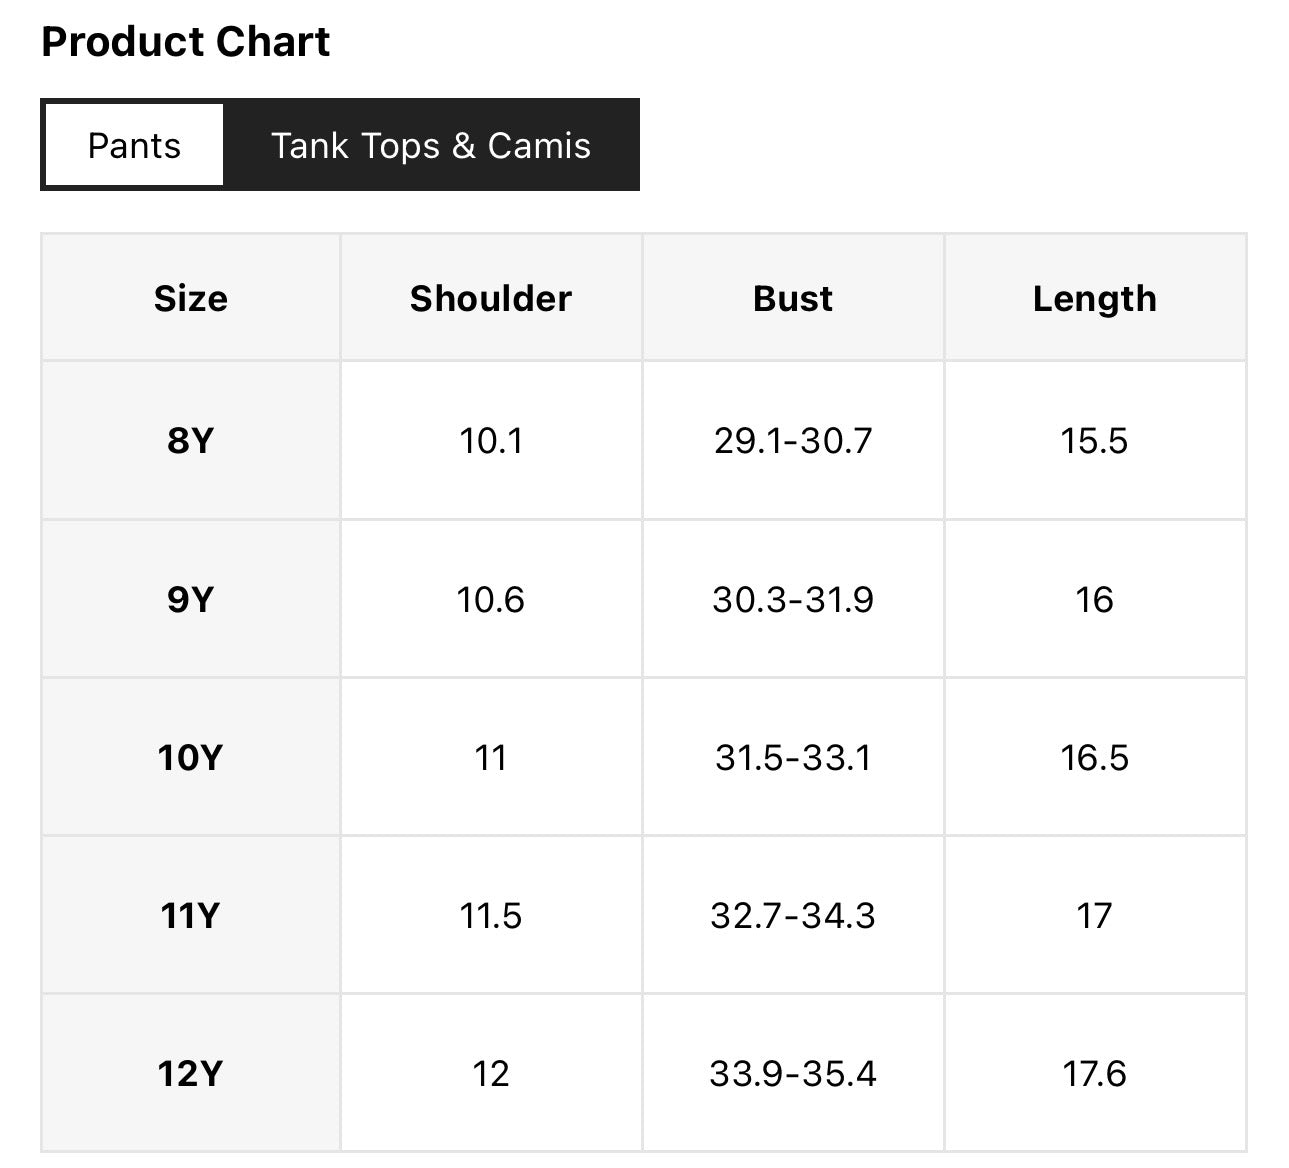The height and width of the screenshot is (1168, 1289).
Task: Switch to the Pants tab
Action: click(134, 145)
